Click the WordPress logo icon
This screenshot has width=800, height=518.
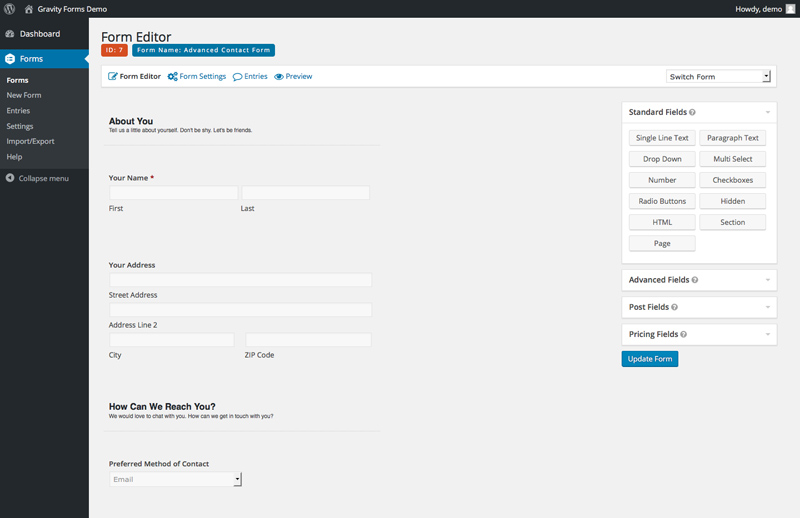point(9,9)
